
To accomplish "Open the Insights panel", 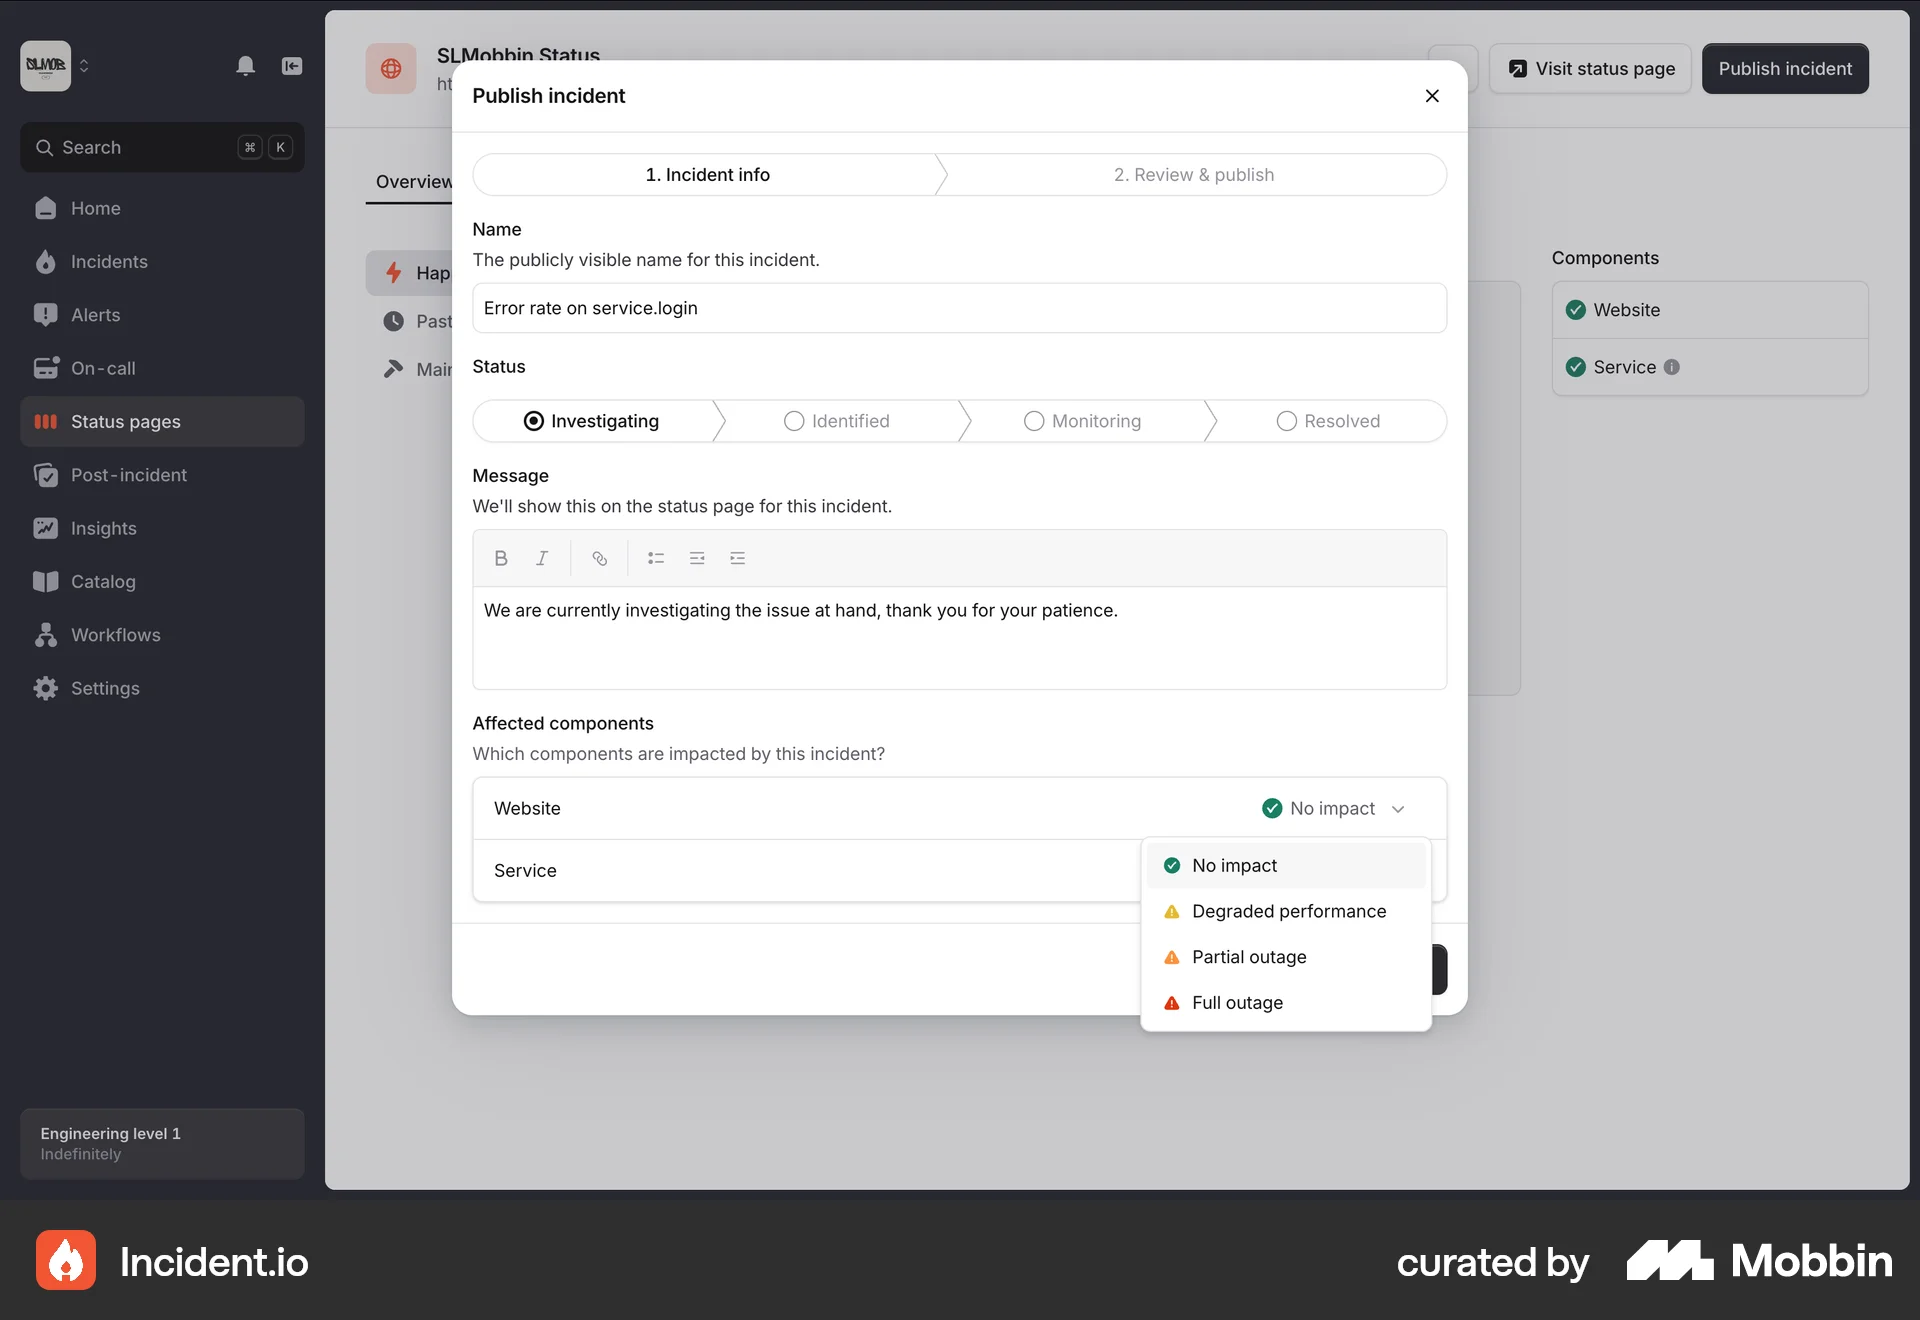I will tap(105, 528).
